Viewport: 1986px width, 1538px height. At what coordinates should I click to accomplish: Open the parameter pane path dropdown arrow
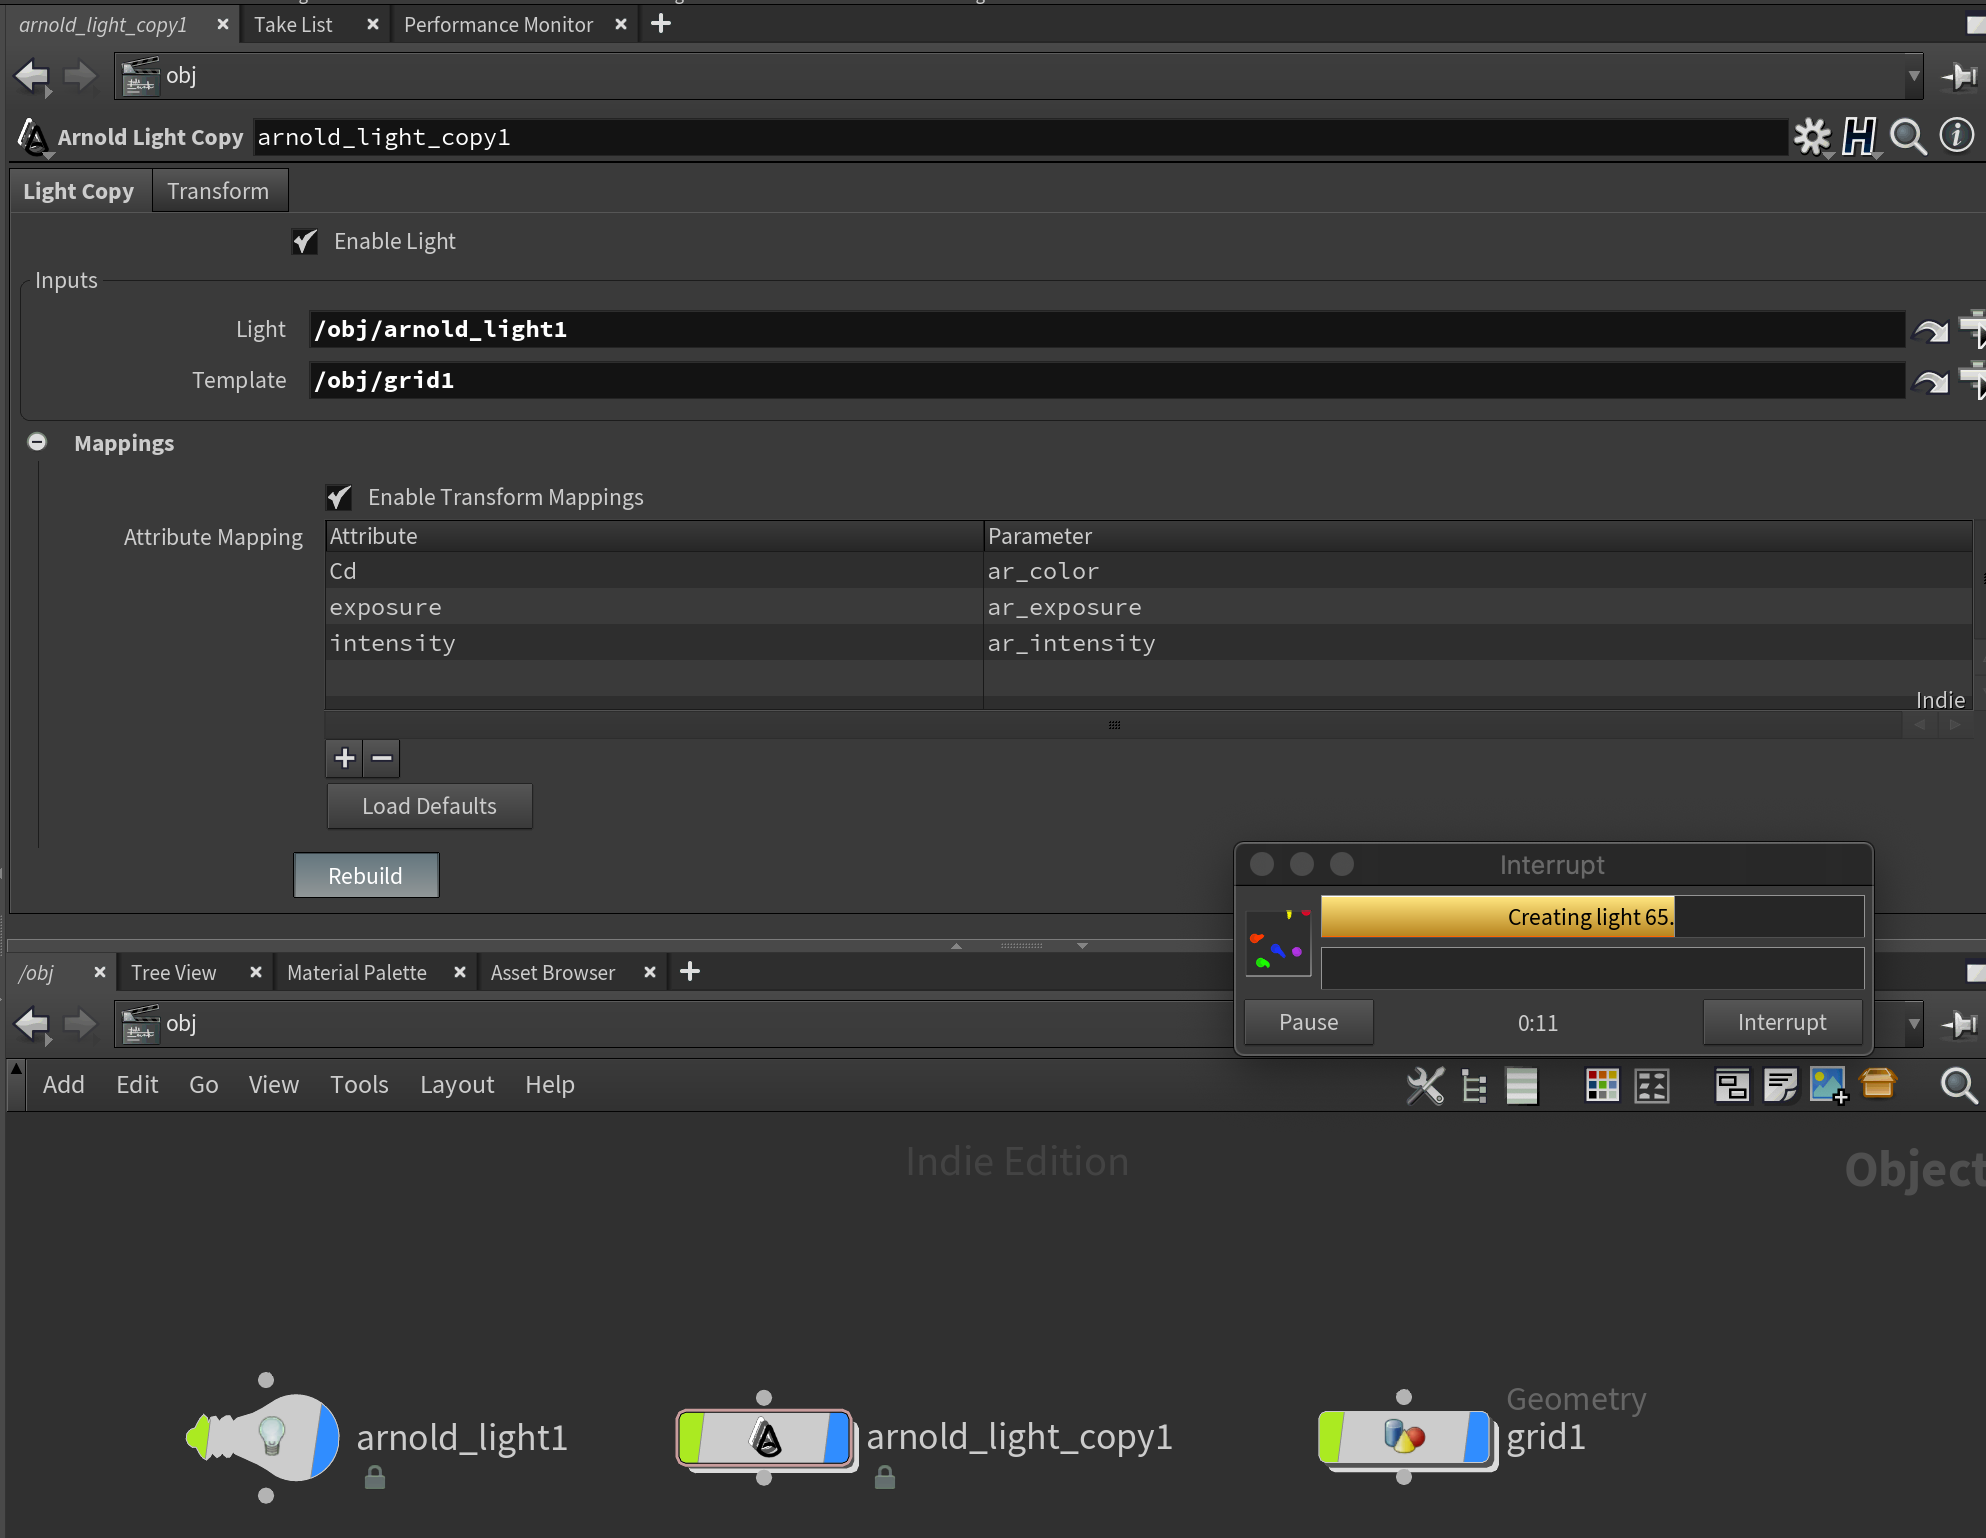click(x=1913, y=76)
